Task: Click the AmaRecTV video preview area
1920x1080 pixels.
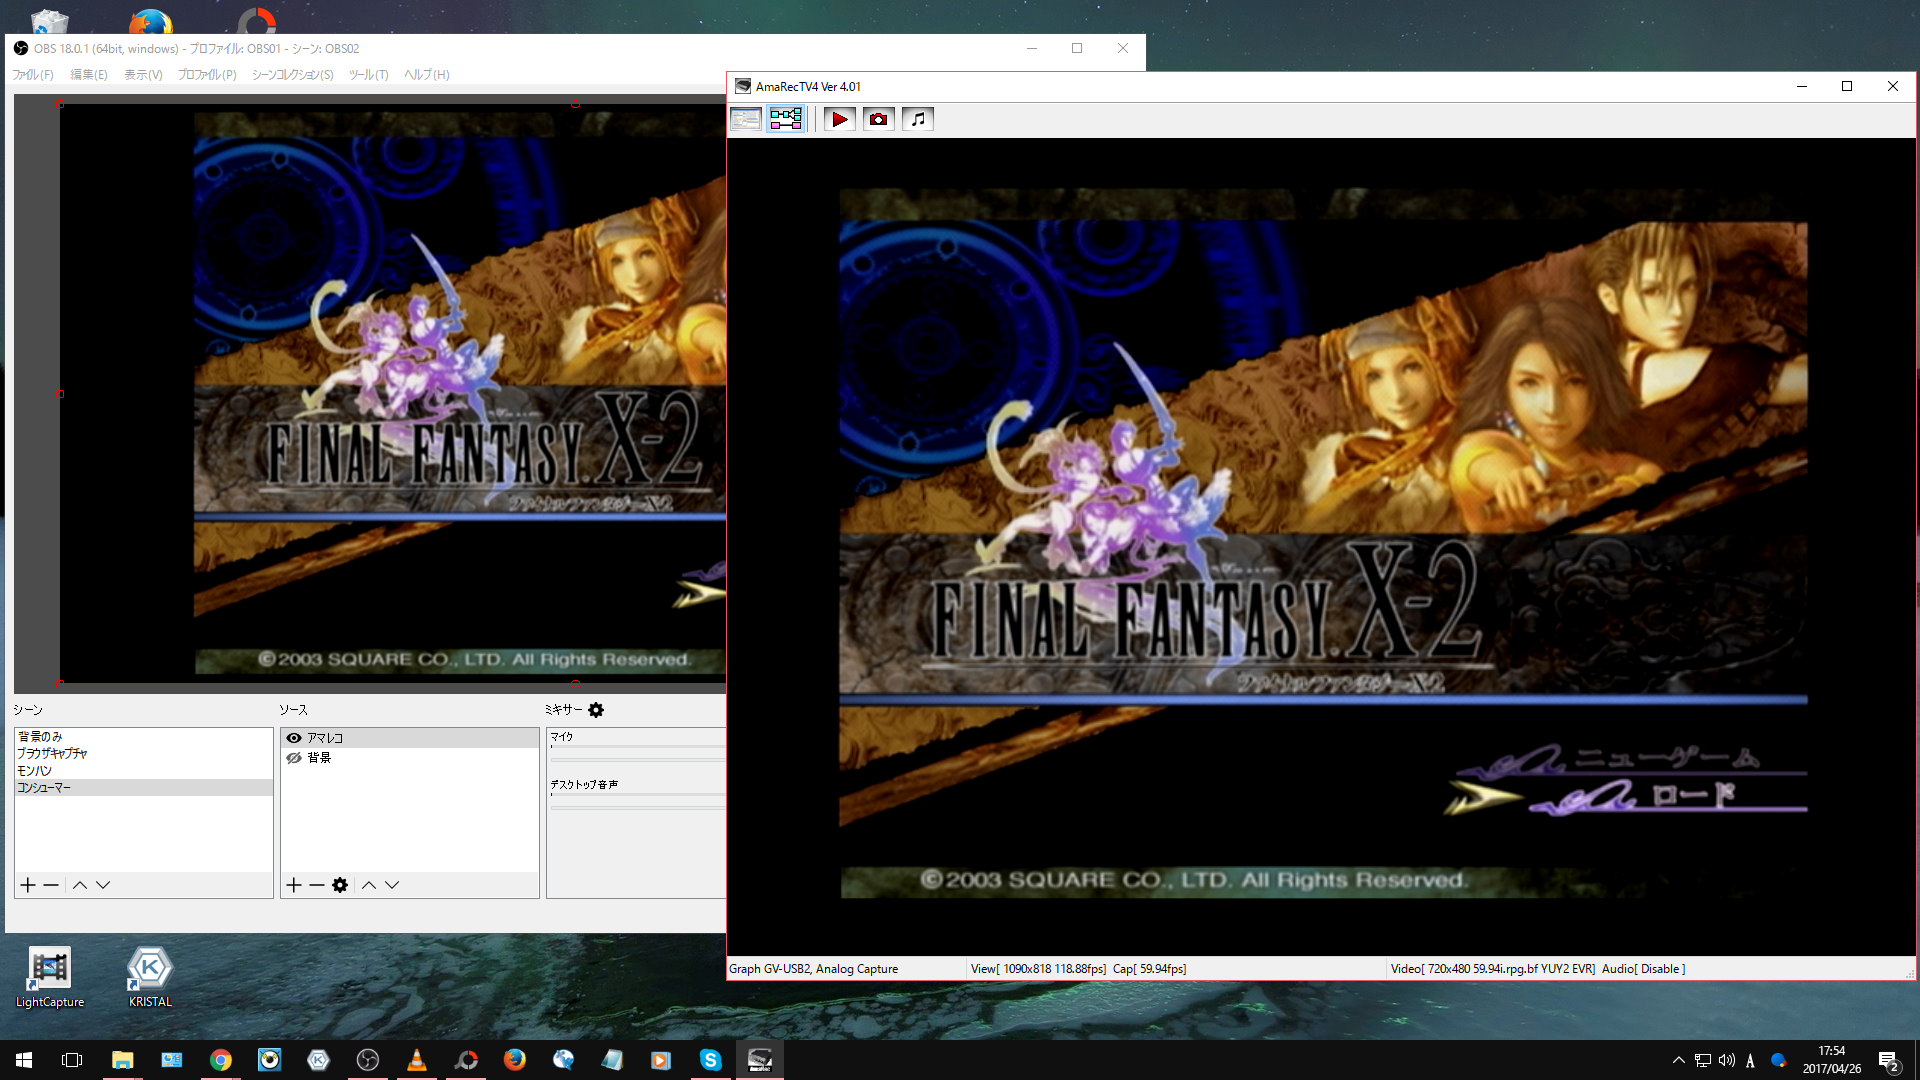Action: pyautogui.click(x=1322, y=547)
